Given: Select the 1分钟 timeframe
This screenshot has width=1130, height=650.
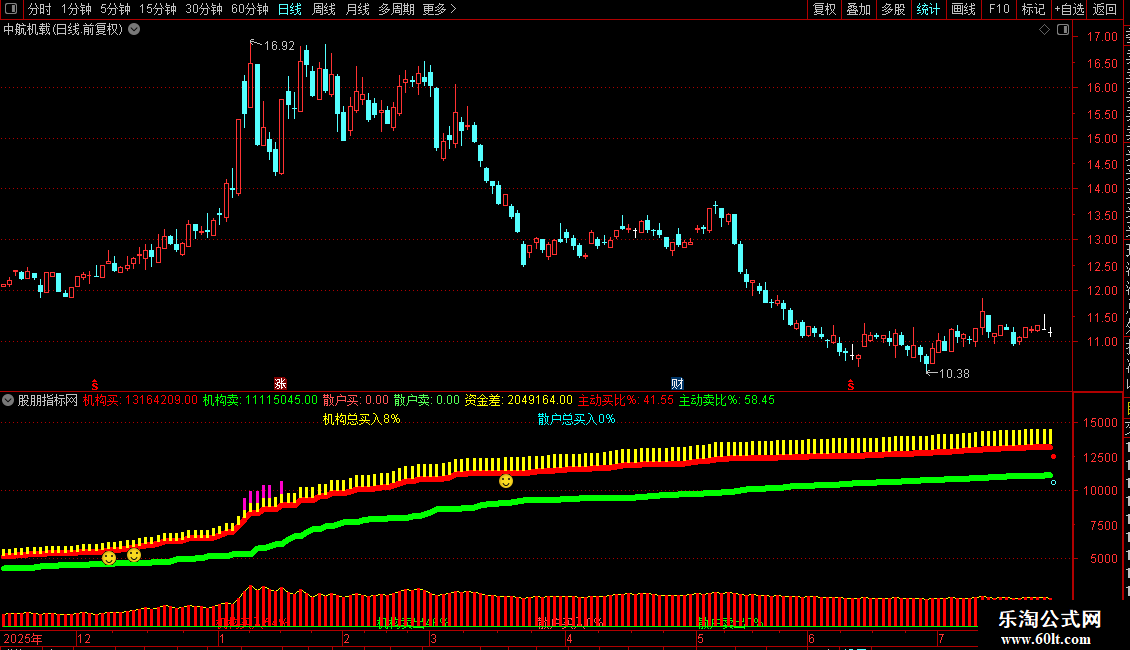Looking at the screenshot, I should 76,9.
